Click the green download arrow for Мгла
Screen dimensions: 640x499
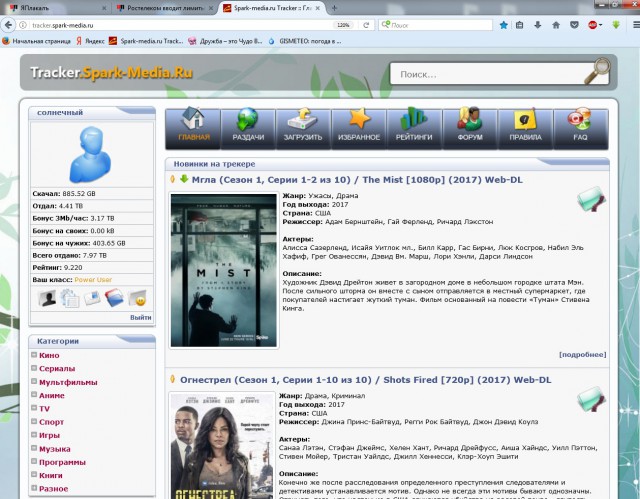(x=184, y=179)
